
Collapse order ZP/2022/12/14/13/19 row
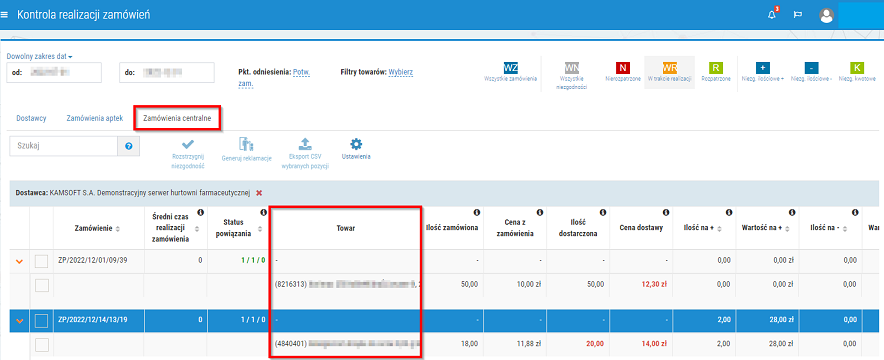(x=19, y=321)
